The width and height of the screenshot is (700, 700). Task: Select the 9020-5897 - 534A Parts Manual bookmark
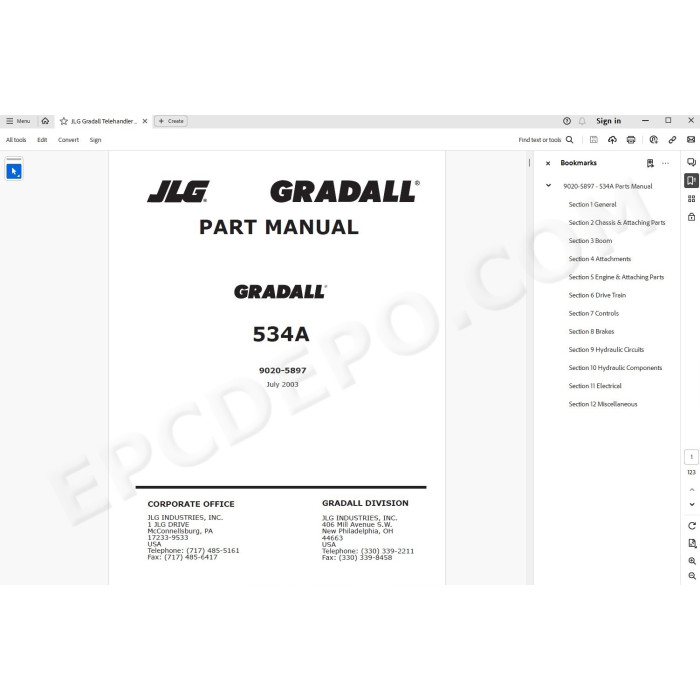point(608,186)
